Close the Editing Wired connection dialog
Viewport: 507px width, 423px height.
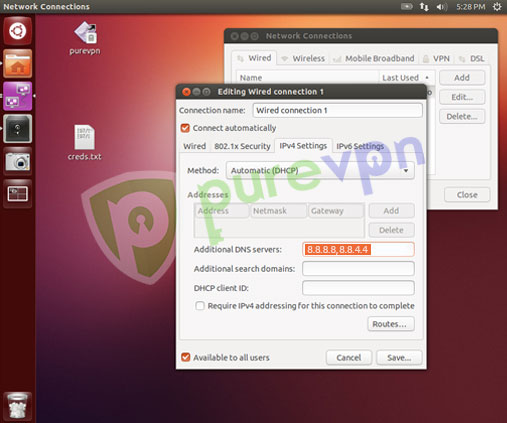click(x=186, y=92)
